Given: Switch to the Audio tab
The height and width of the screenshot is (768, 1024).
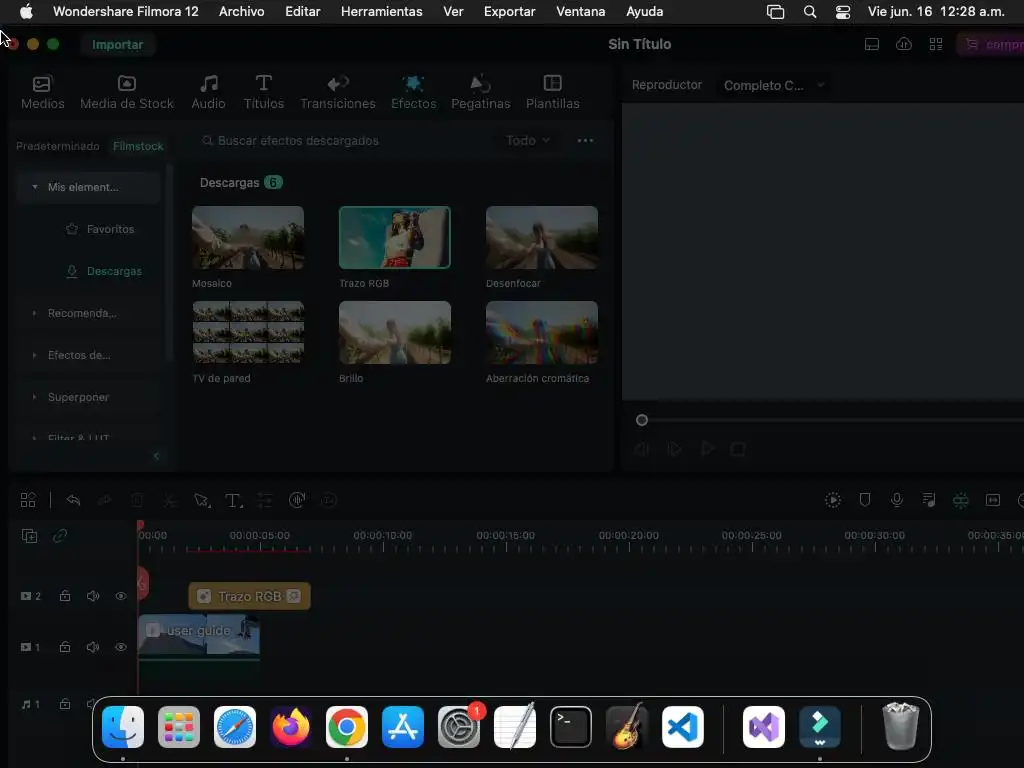Looking at the screenshot, I should pyautogui.click(x=208, y=92).
